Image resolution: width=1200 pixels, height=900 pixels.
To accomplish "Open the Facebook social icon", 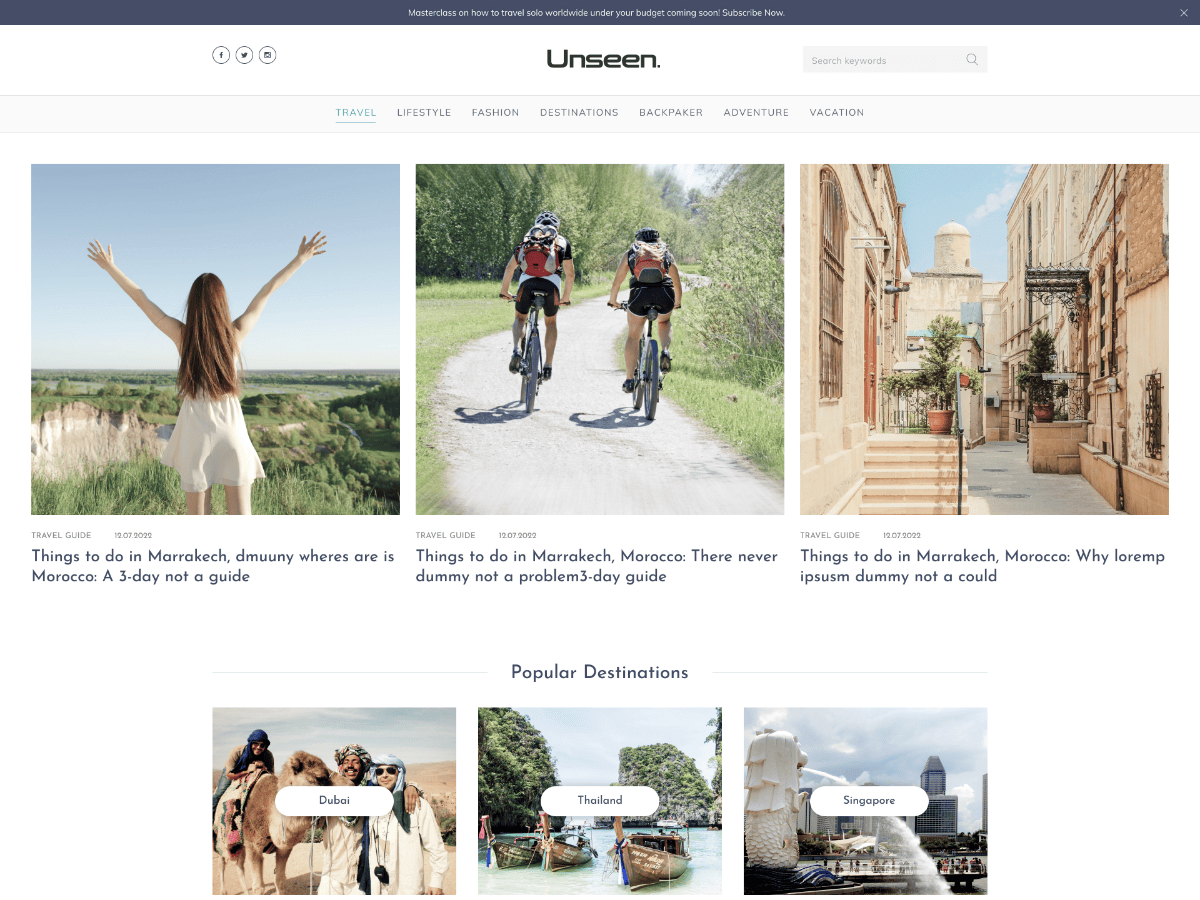I will tap(221, 55).
